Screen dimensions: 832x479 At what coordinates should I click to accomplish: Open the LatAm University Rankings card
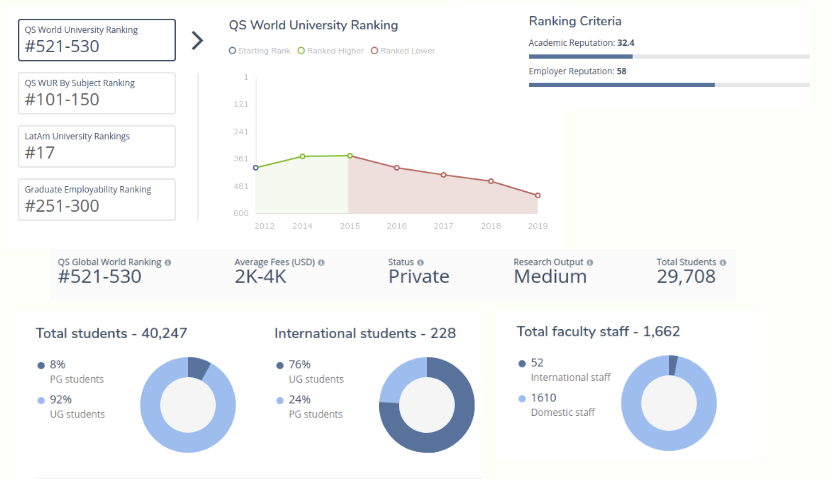point(97,146)
